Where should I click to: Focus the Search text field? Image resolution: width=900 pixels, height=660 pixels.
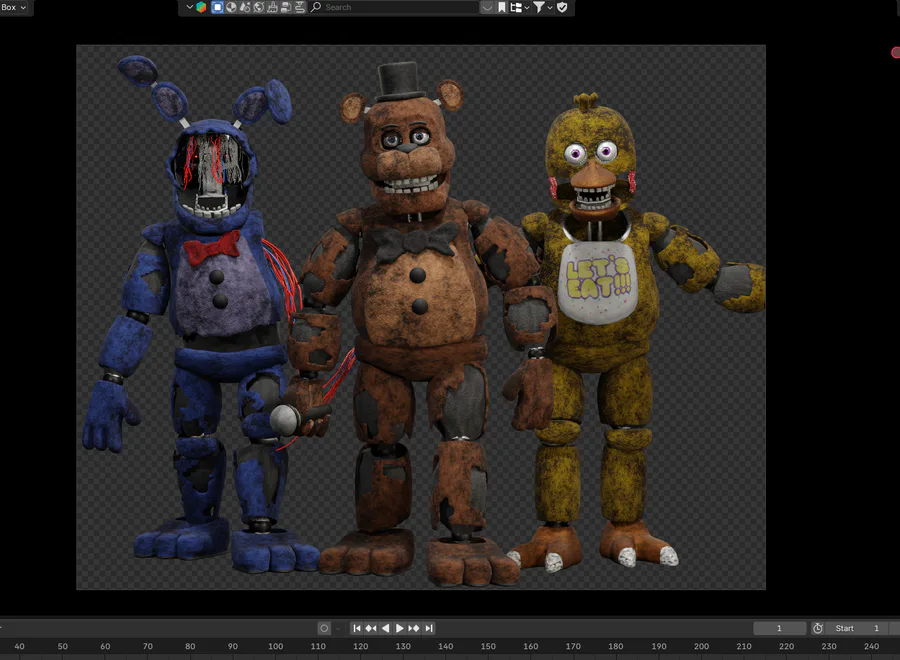(x=394, y=7)
